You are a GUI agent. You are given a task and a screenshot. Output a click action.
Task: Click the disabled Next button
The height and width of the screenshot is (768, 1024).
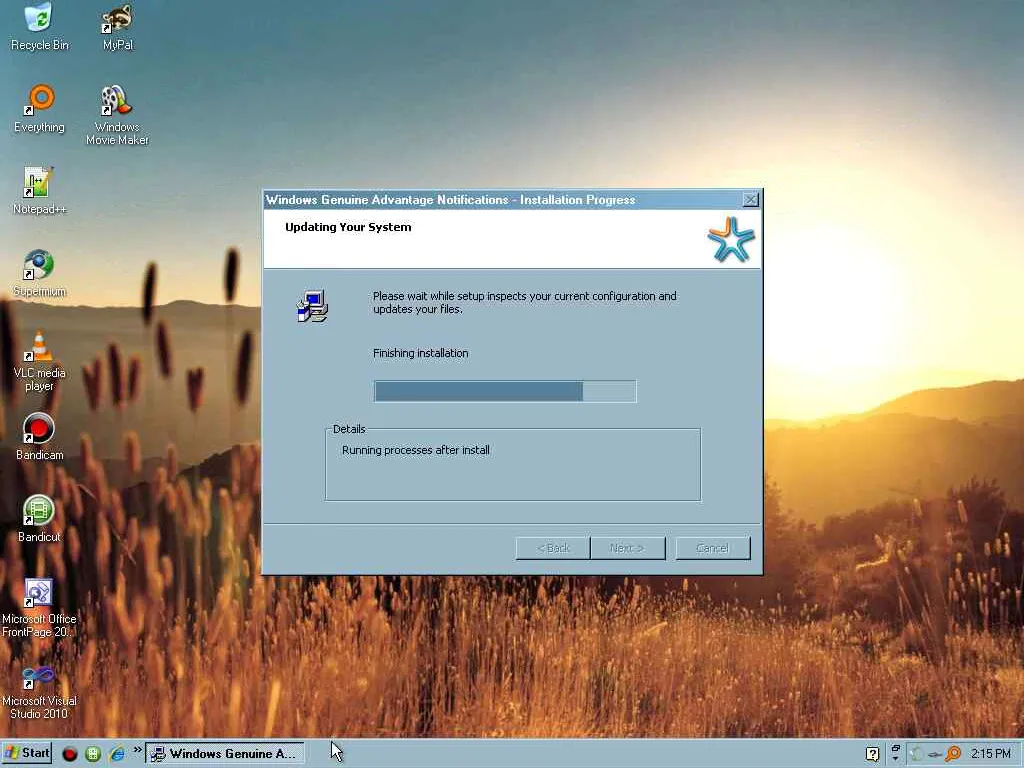(x=628, y=548)
